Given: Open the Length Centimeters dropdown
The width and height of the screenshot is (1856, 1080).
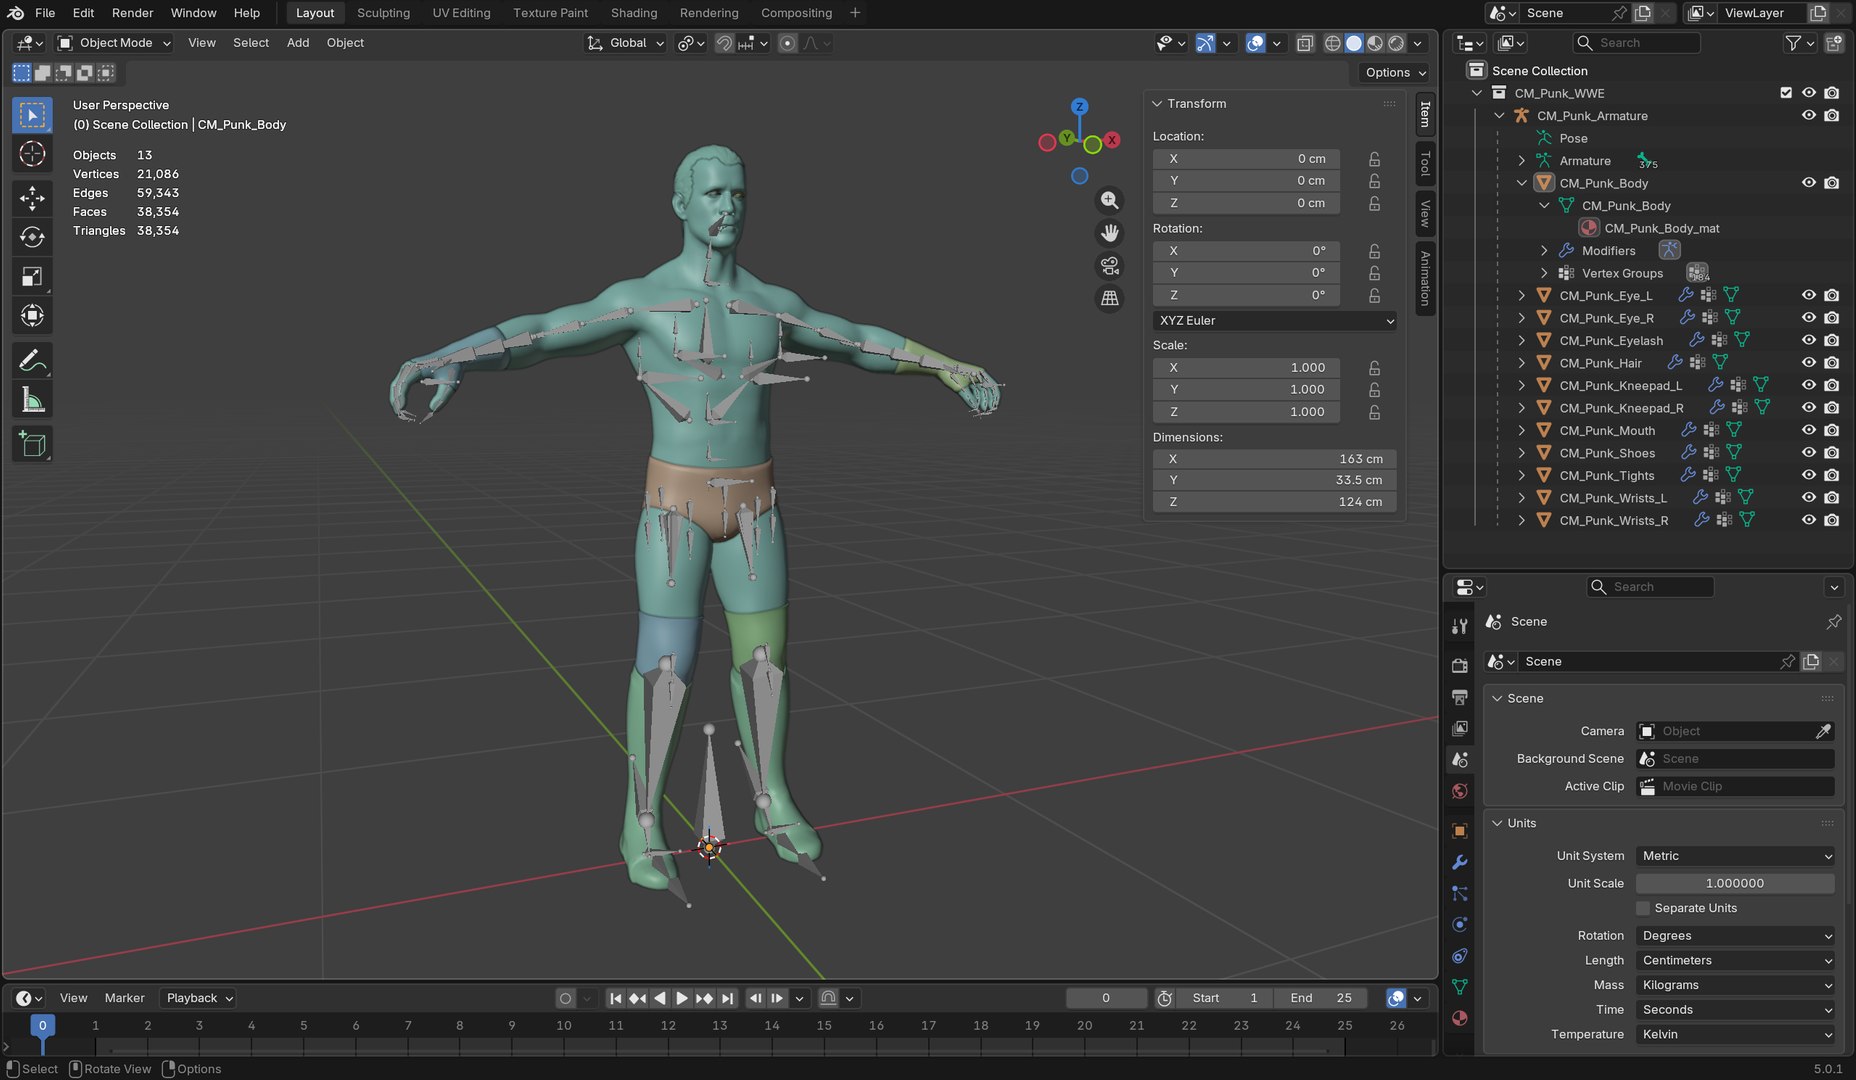Looking at the screenshot, I should [1735, 960].
